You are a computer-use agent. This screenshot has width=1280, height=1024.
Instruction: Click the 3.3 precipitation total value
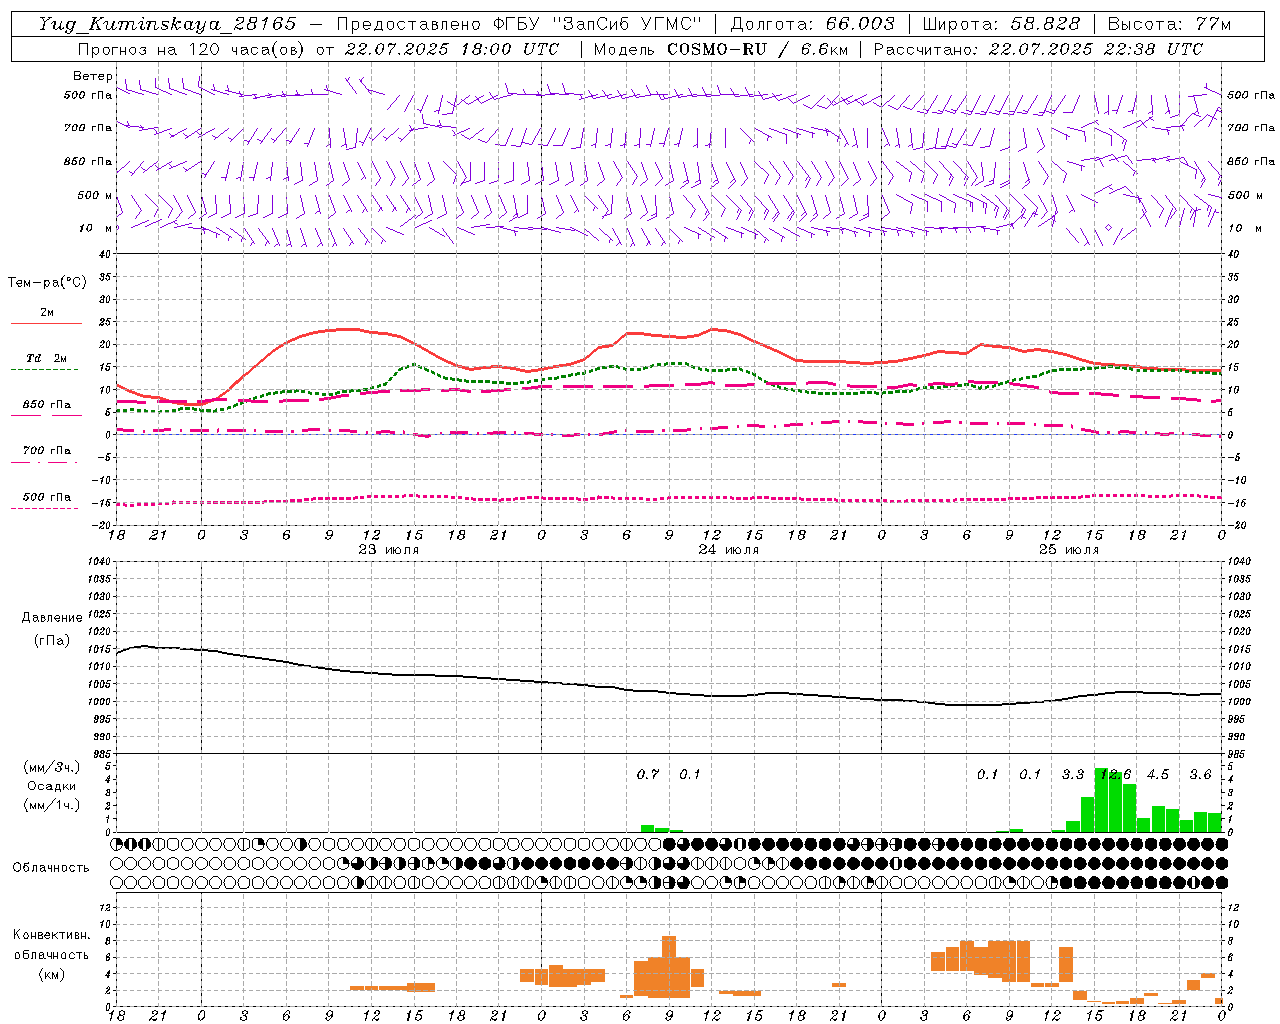click(x=1073, y=775)
